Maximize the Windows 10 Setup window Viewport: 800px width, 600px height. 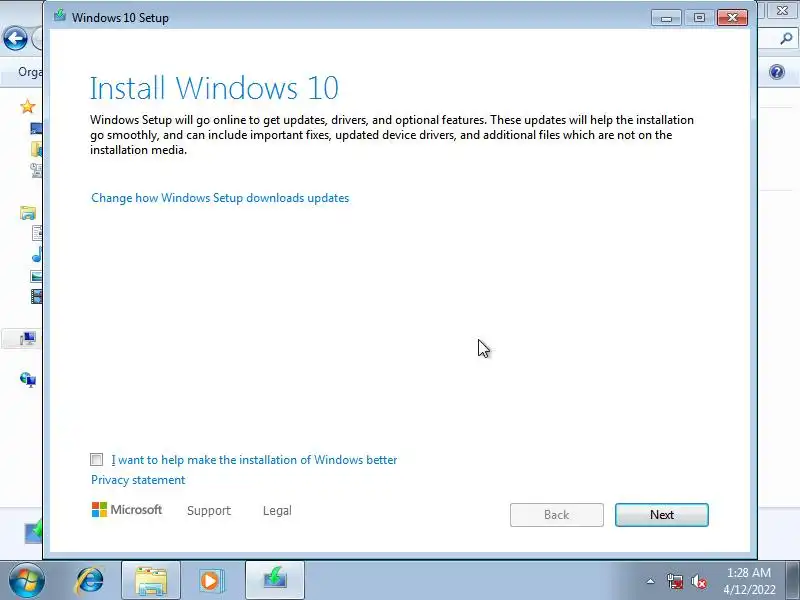[699, 18]
